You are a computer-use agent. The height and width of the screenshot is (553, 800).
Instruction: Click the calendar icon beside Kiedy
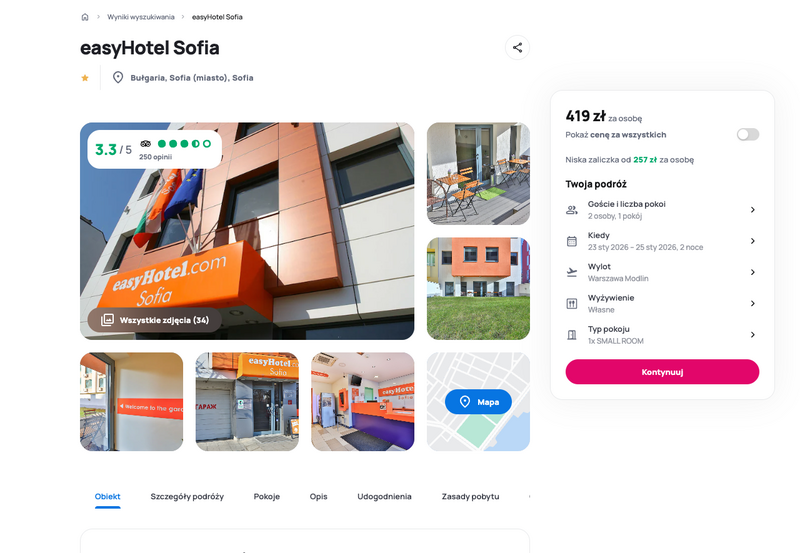(x=572, y=241)
